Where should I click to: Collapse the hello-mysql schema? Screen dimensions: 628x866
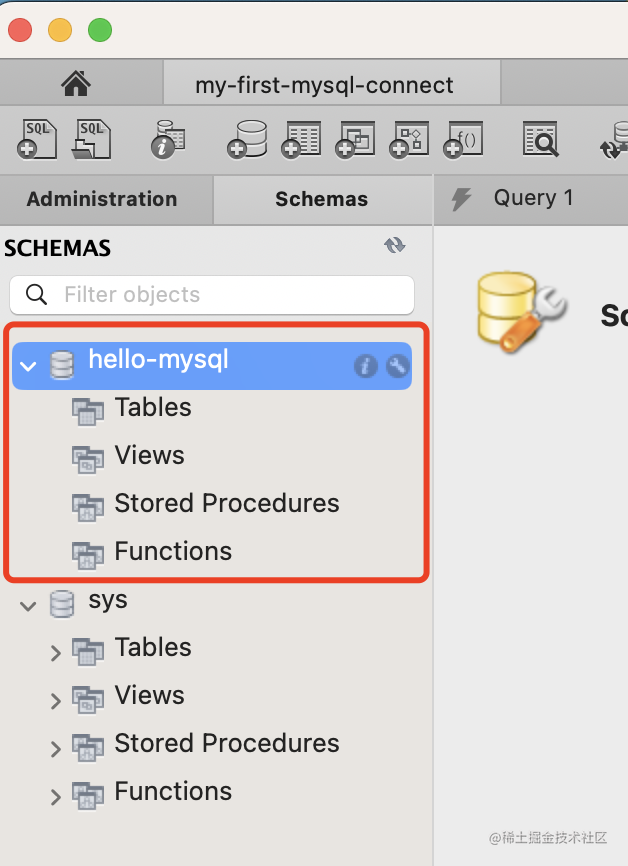coord(28,366)
